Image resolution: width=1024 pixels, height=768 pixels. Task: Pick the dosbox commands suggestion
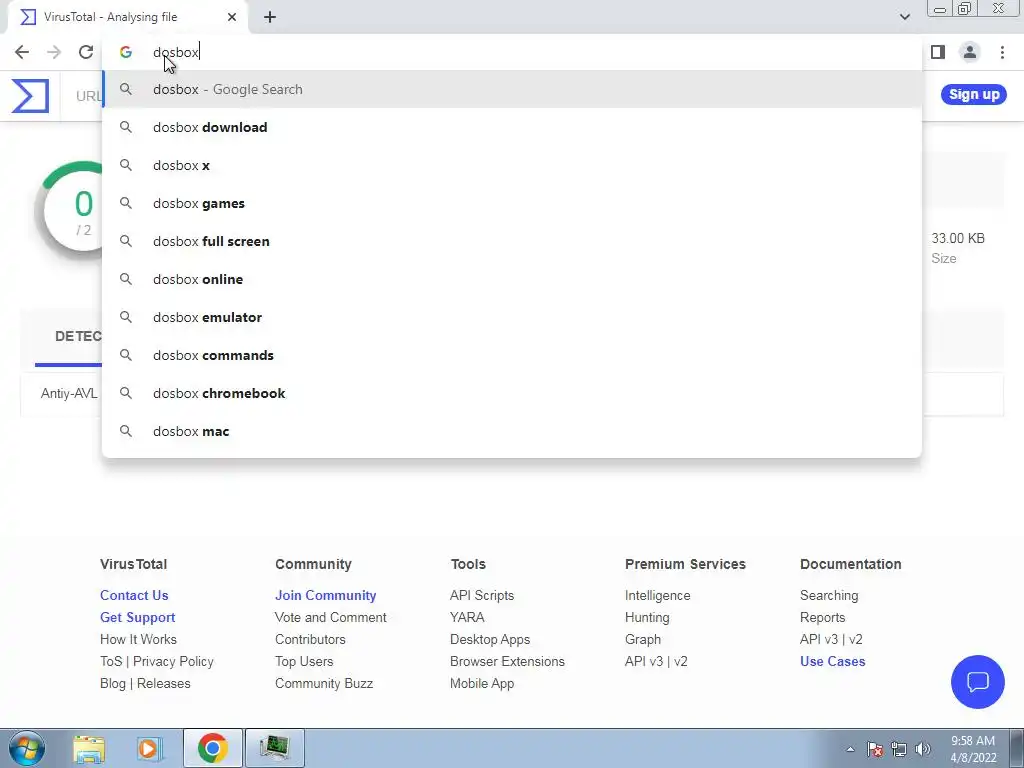[512, 355]
